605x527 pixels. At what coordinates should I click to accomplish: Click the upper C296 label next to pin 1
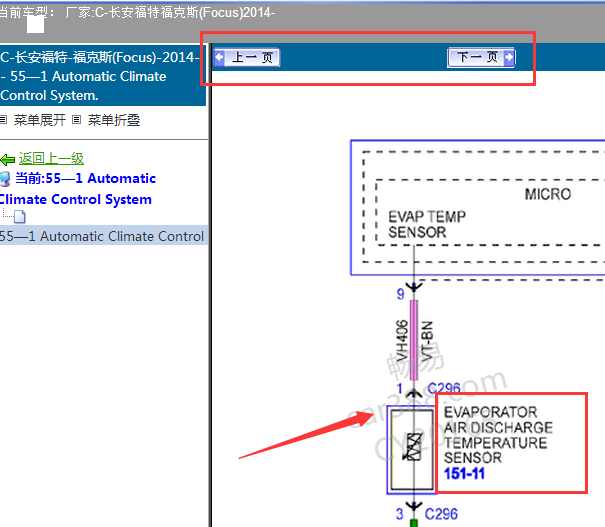[444, 388]
